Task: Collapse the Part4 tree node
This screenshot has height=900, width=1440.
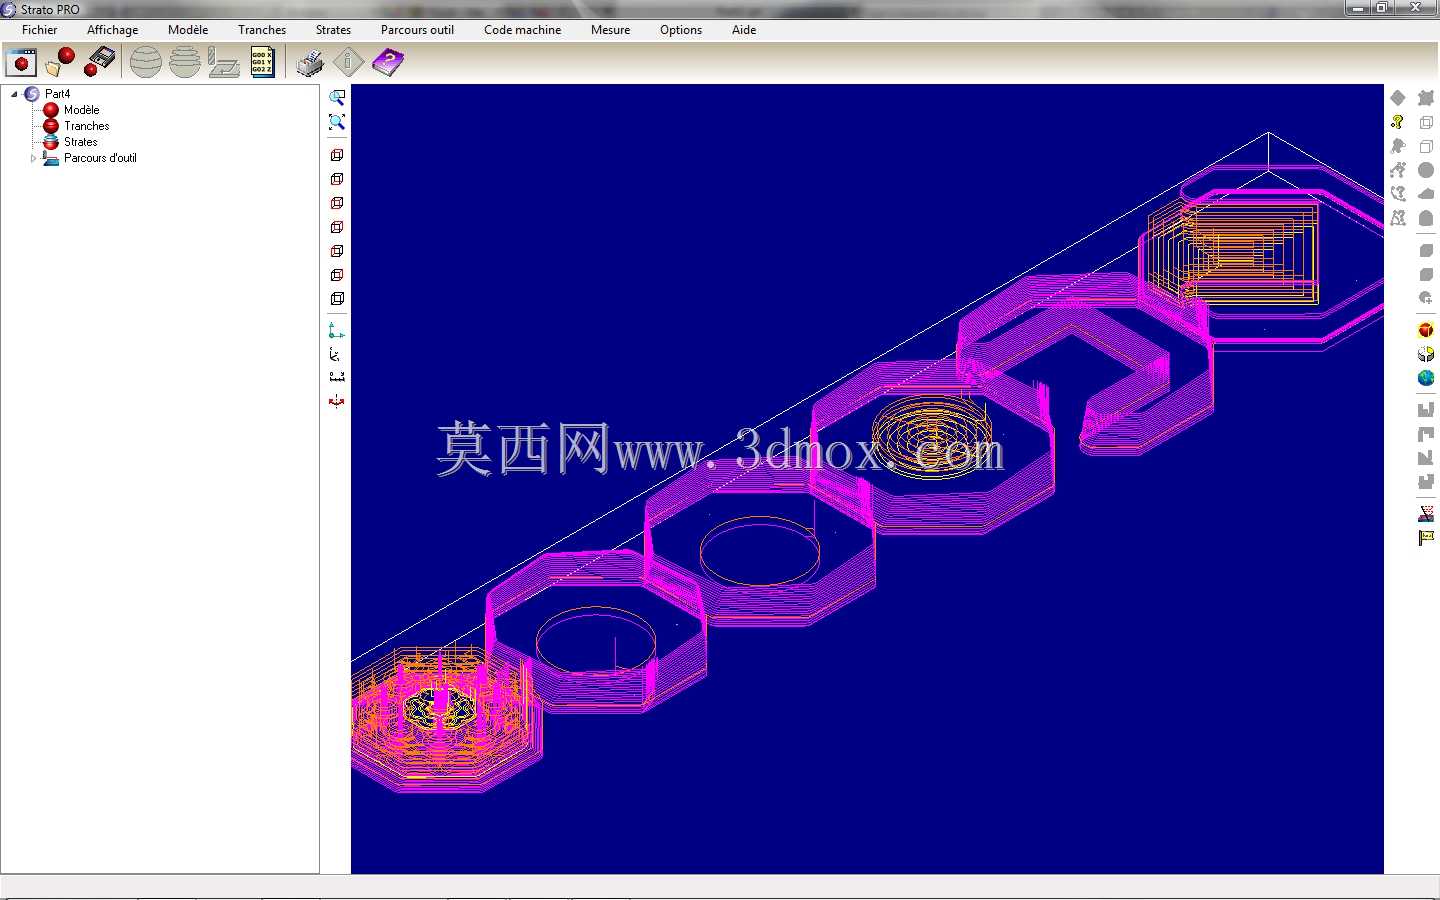Action: pos(14,94)
